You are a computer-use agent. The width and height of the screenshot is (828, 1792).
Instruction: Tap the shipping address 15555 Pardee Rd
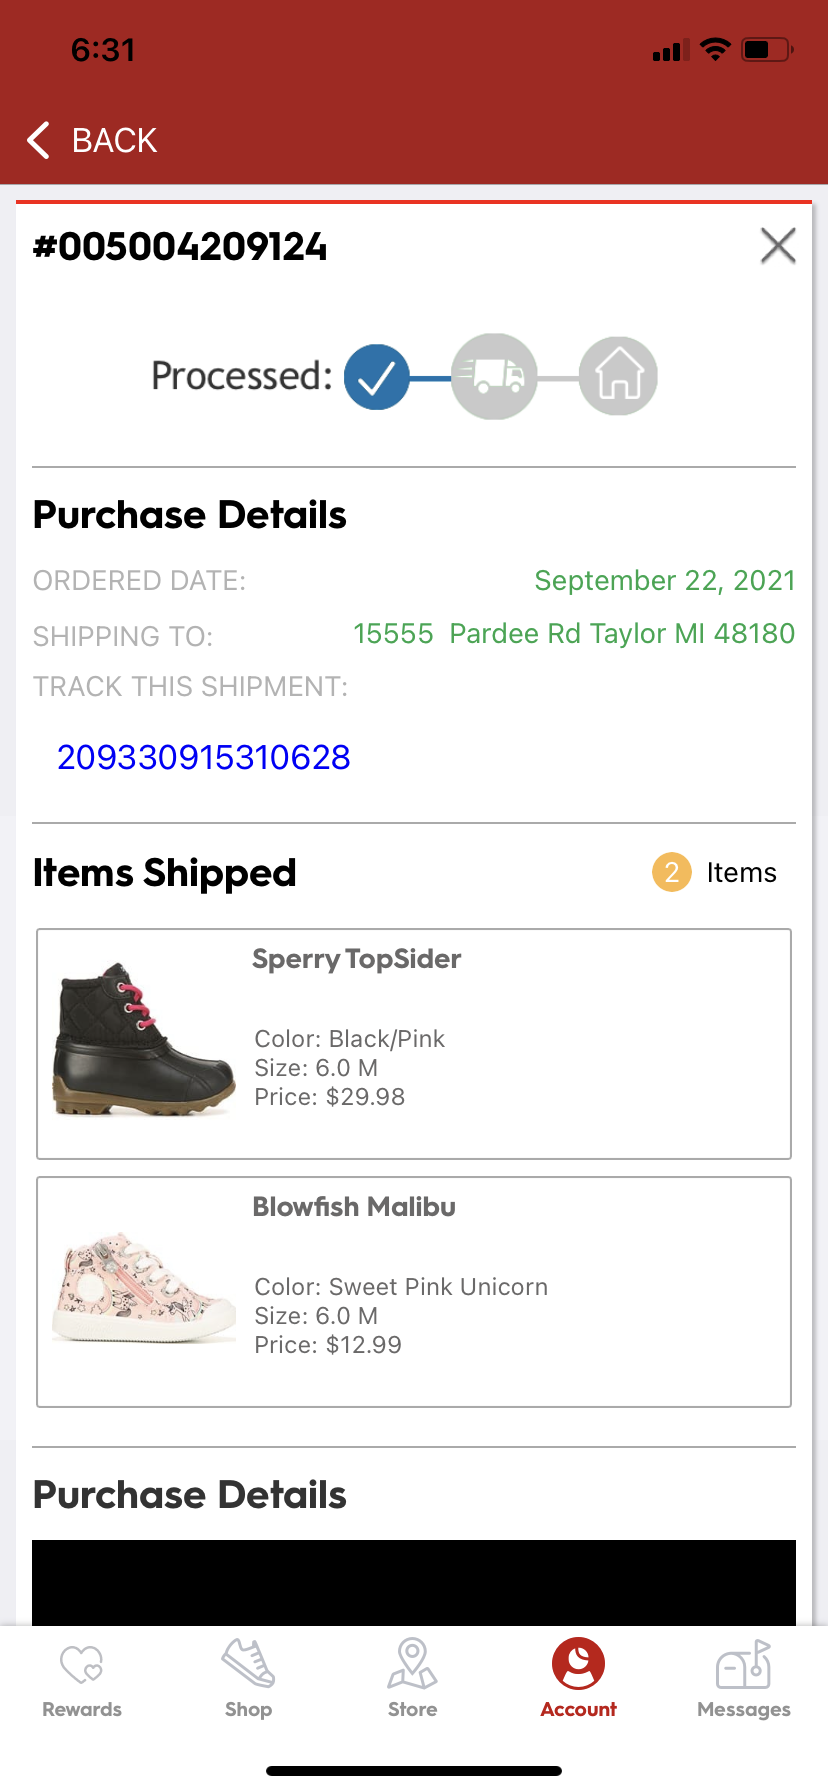pos(574,634)
